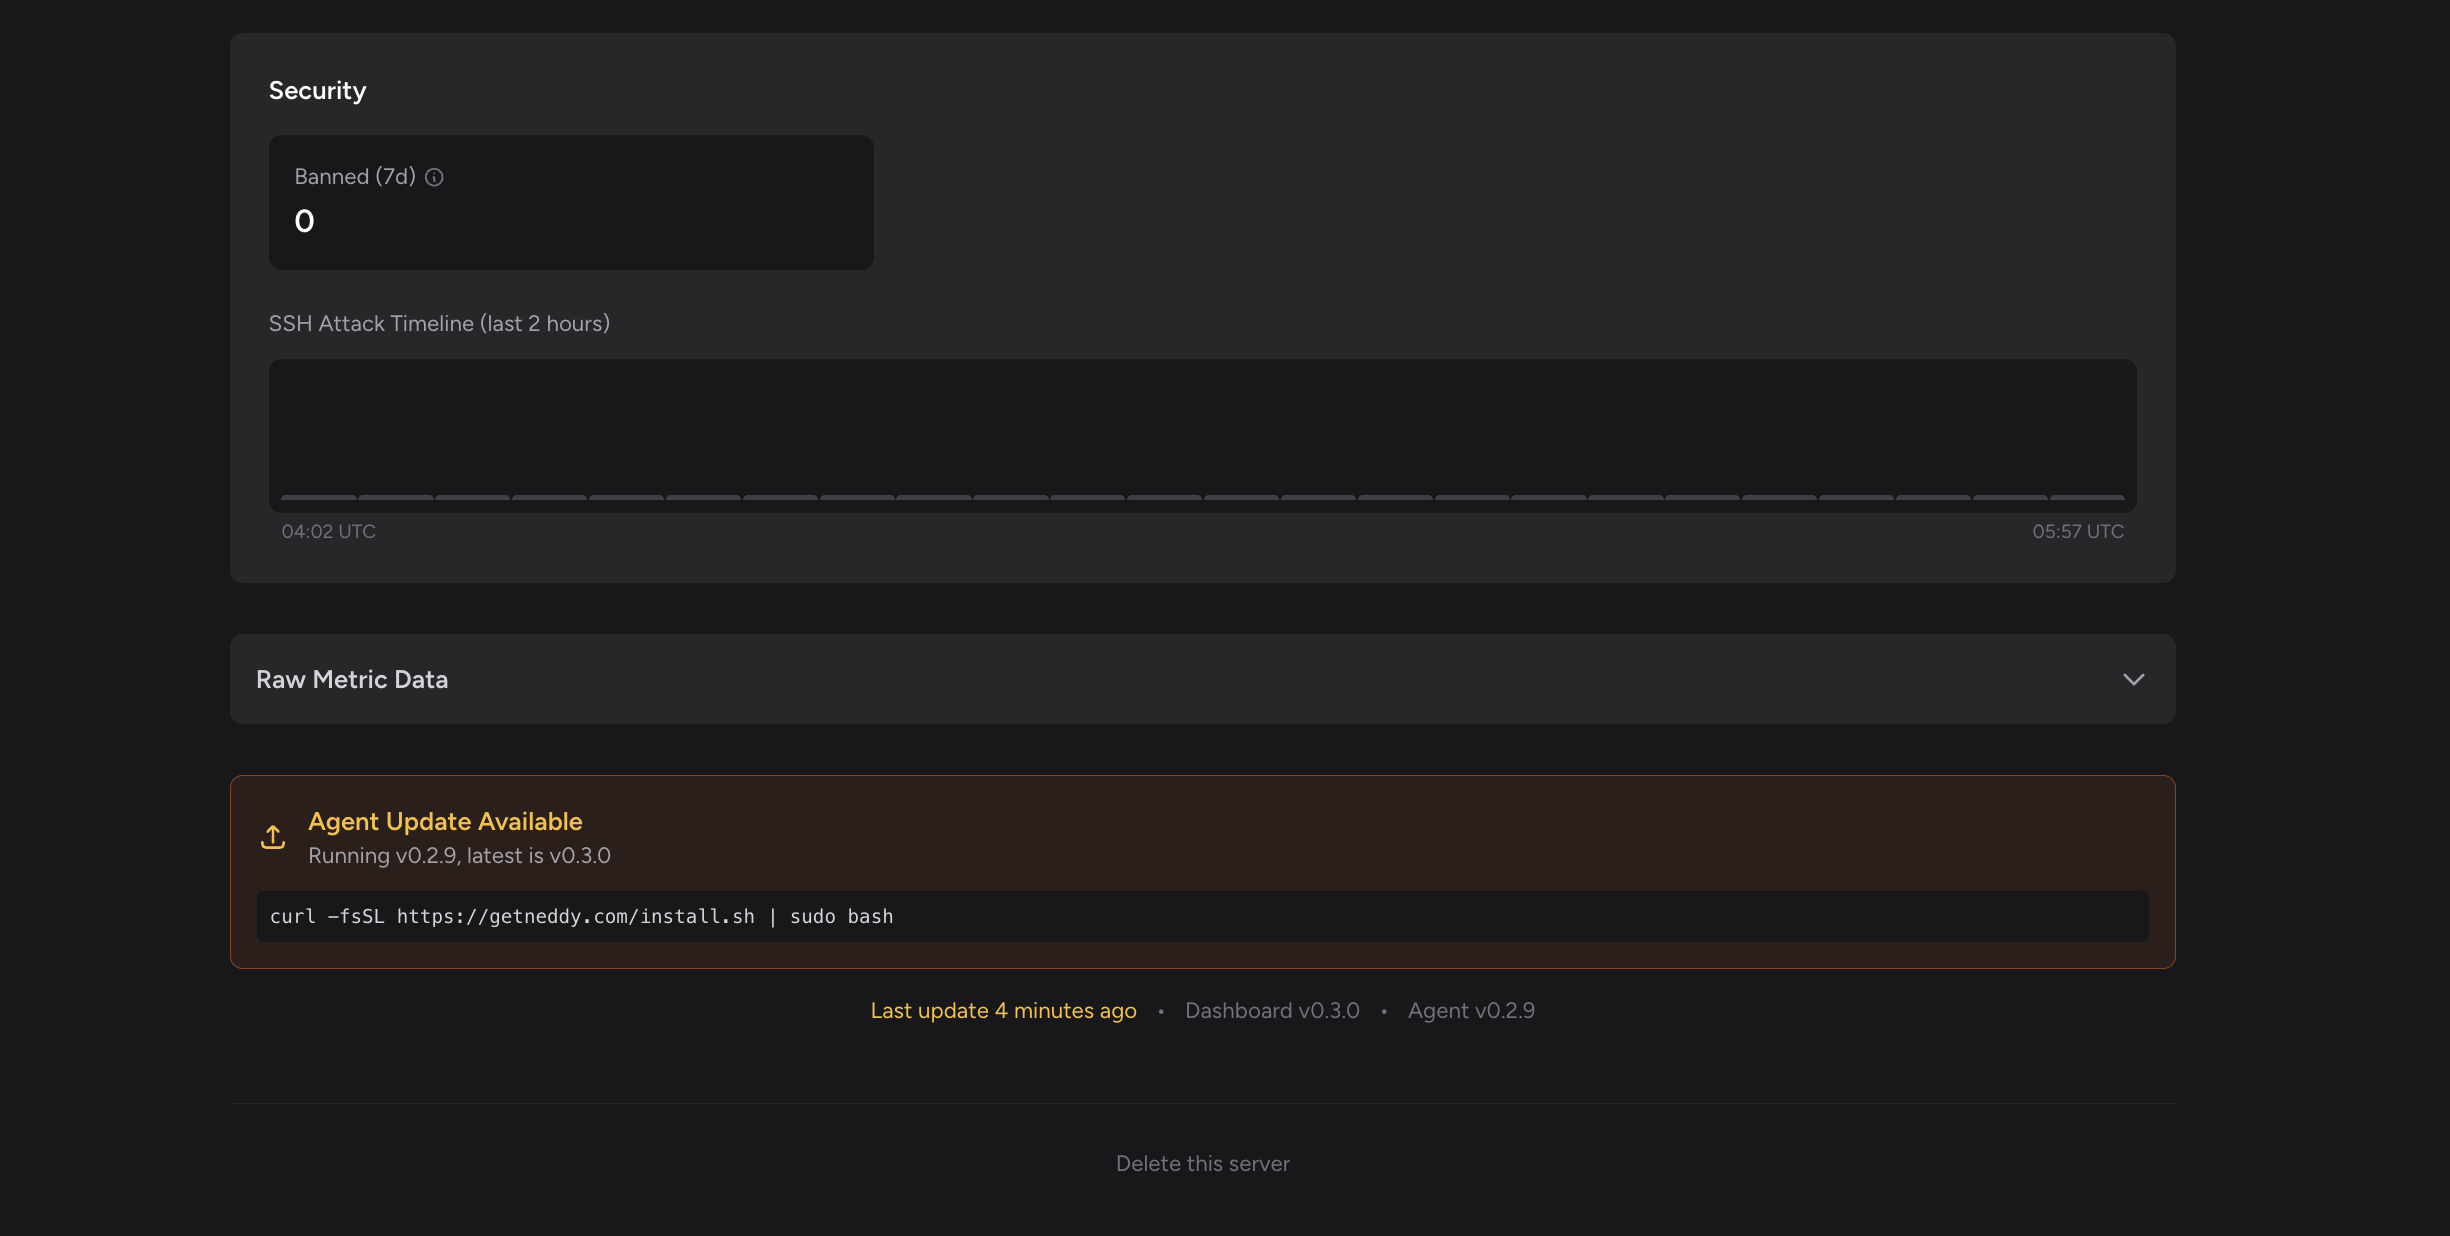
Task: Click the Agent Update Available heading
Action: pyautogui.click(x=445, y=822)
